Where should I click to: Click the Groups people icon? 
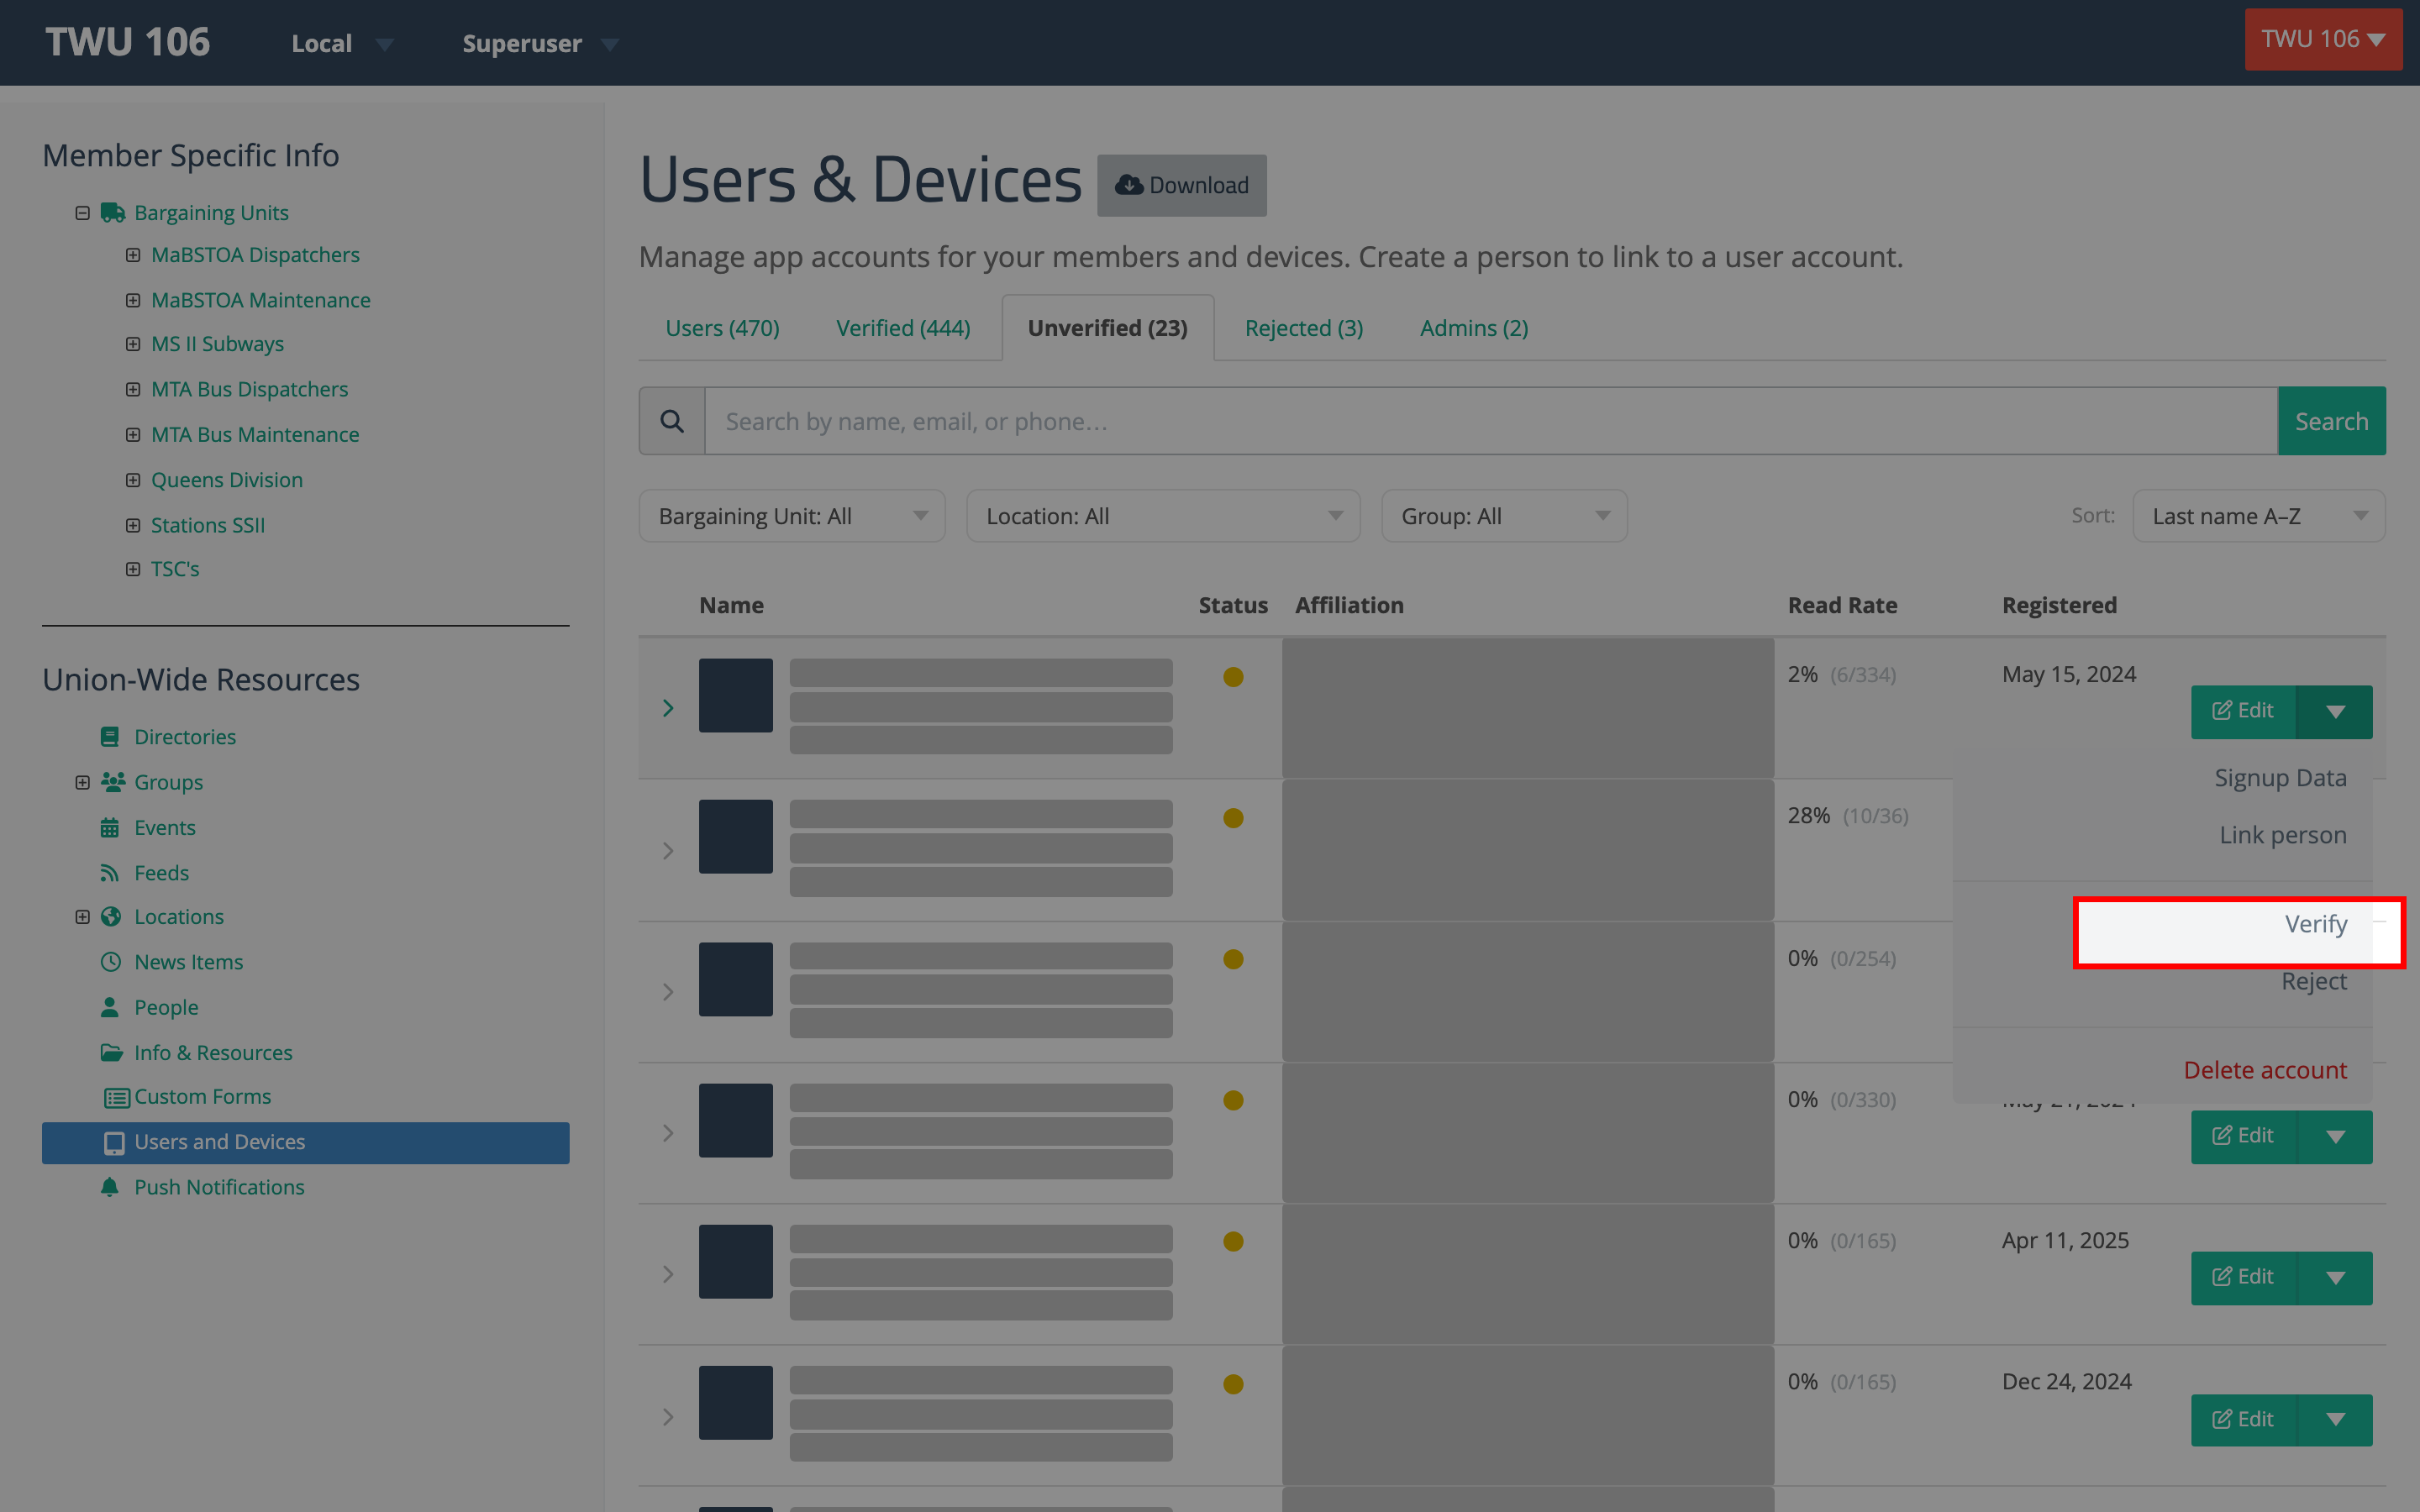(113, 782)
